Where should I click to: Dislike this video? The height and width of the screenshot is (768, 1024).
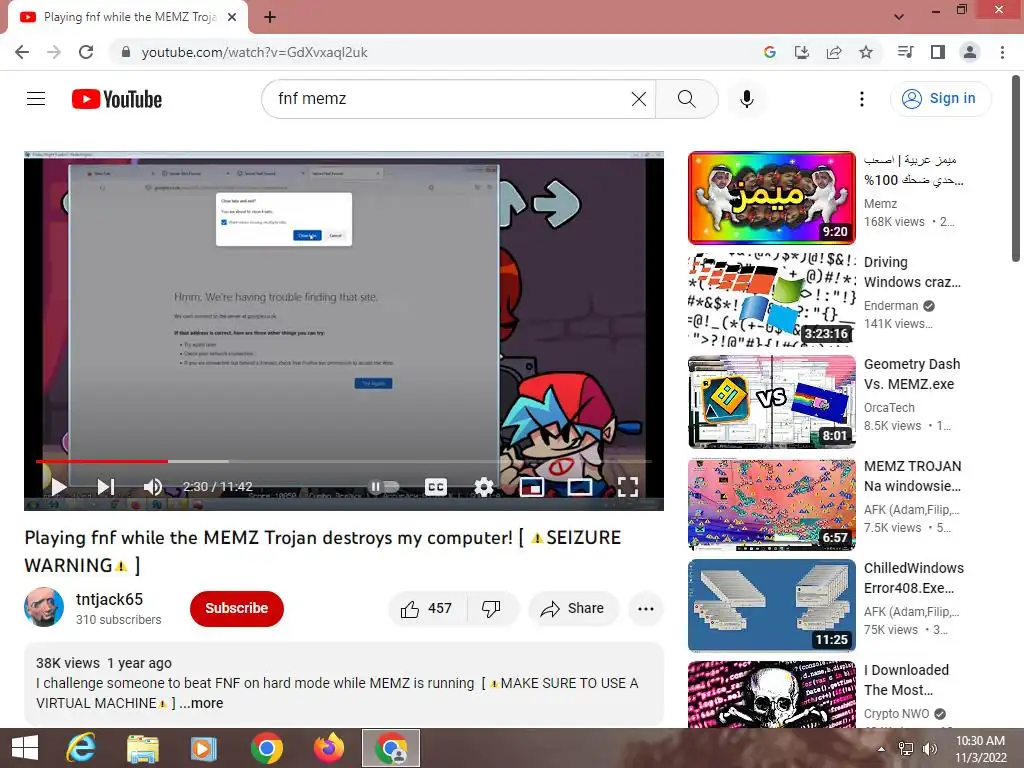point(491,609)
